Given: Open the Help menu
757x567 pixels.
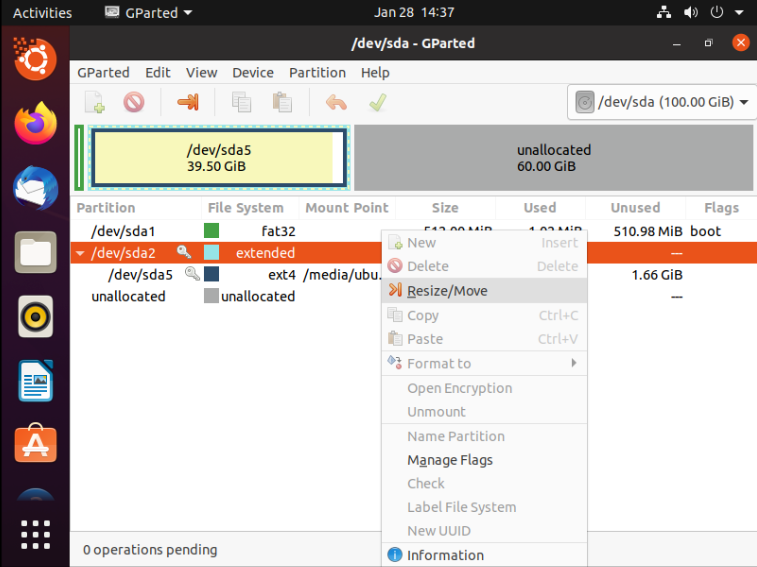Looking at the screenshot, I should click(375, 72).
